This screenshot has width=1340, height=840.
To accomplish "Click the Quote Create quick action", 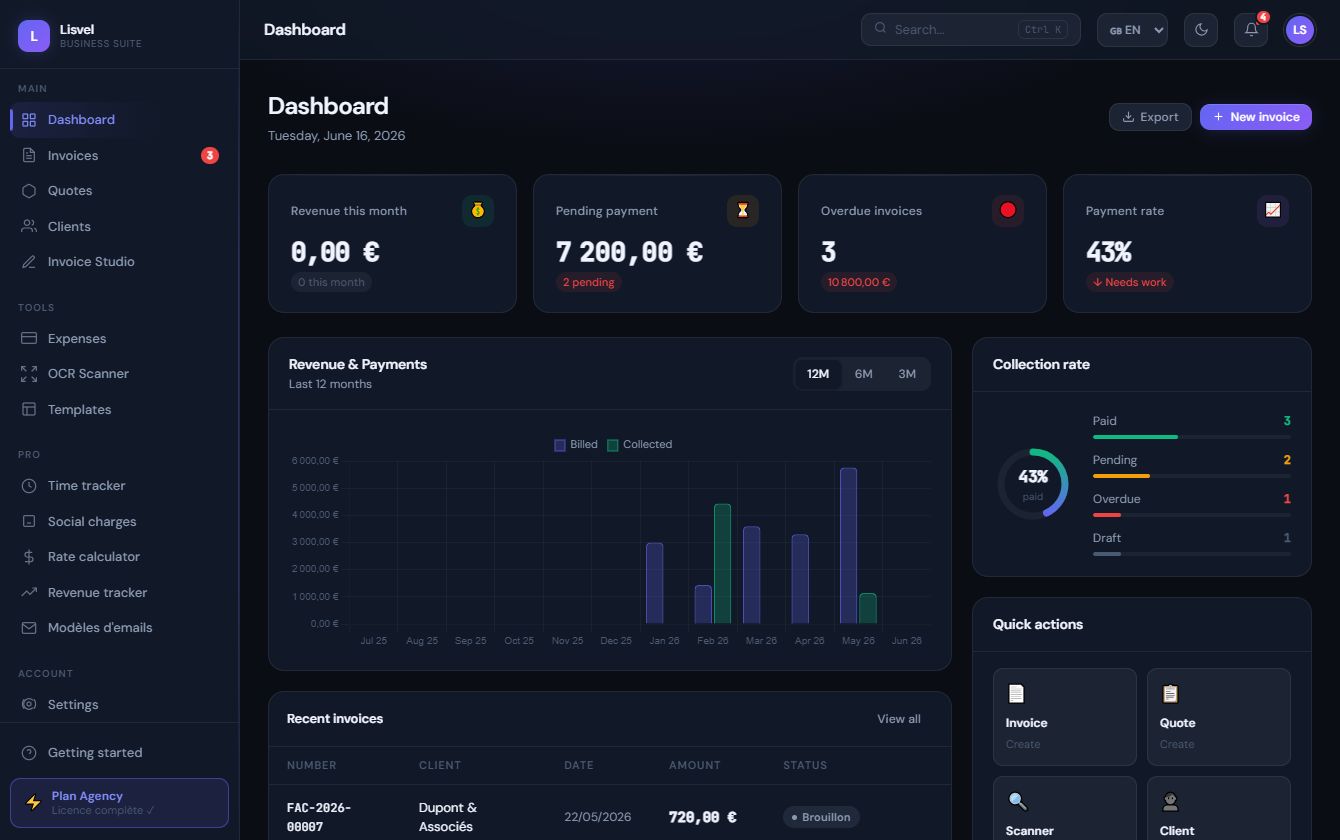I will (x=1219, y=717).
